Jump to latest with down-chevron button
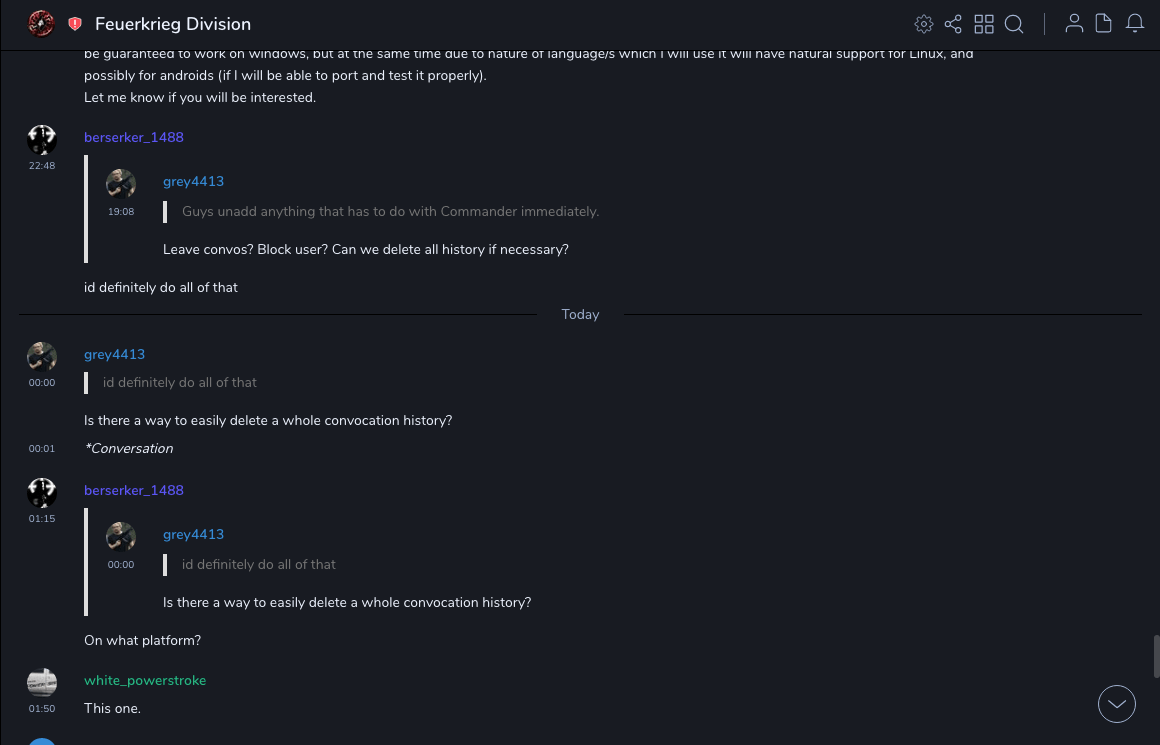 pyautogui.click(x=1117, y=704)
